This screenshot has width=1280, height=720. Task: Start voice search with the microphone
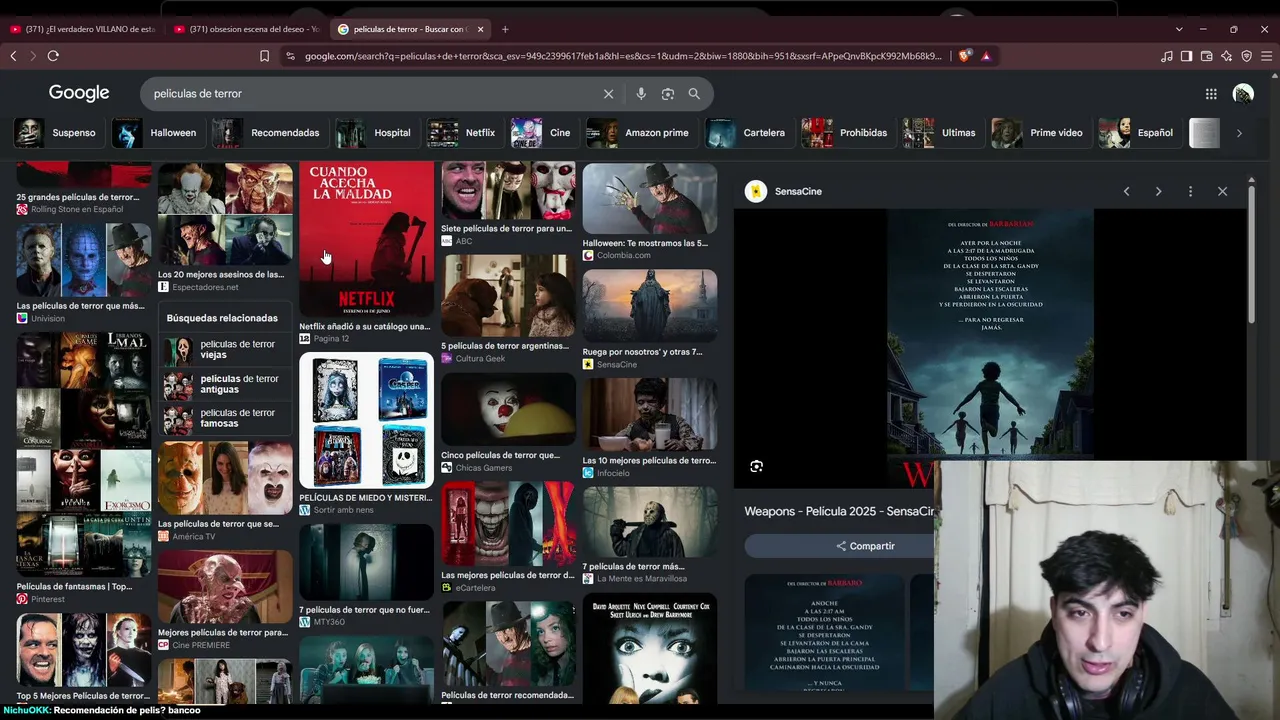click(x=641, y=94)
